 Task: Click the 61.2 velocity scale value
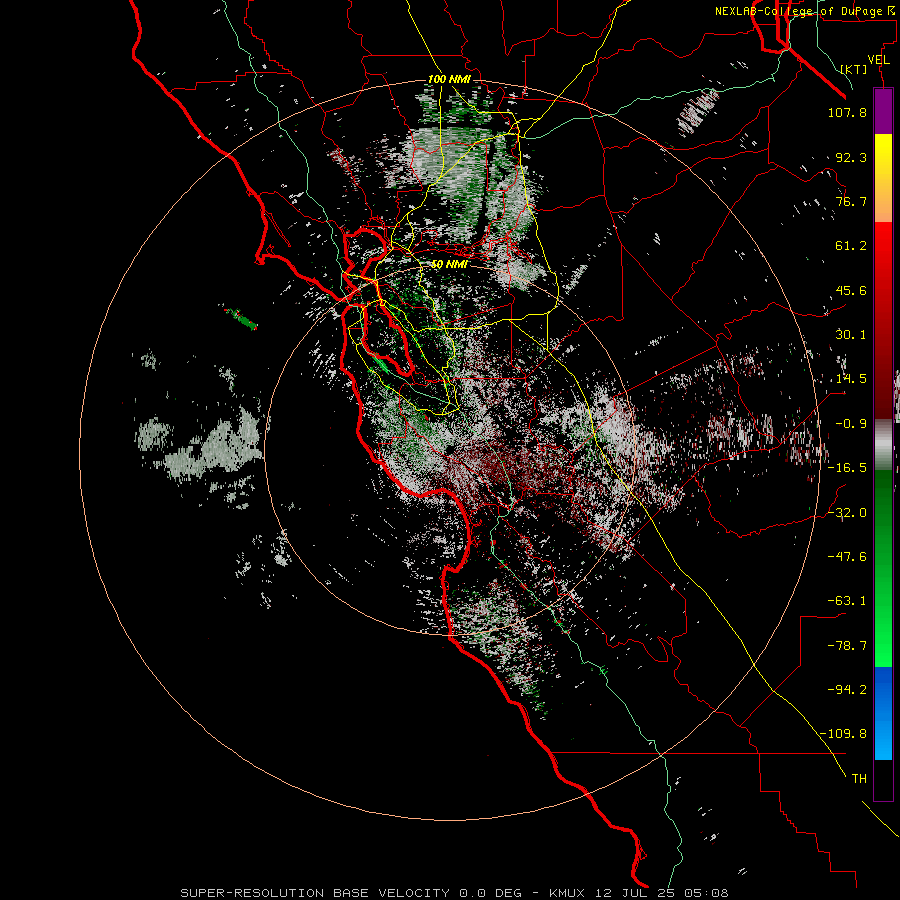click(851, 246)
